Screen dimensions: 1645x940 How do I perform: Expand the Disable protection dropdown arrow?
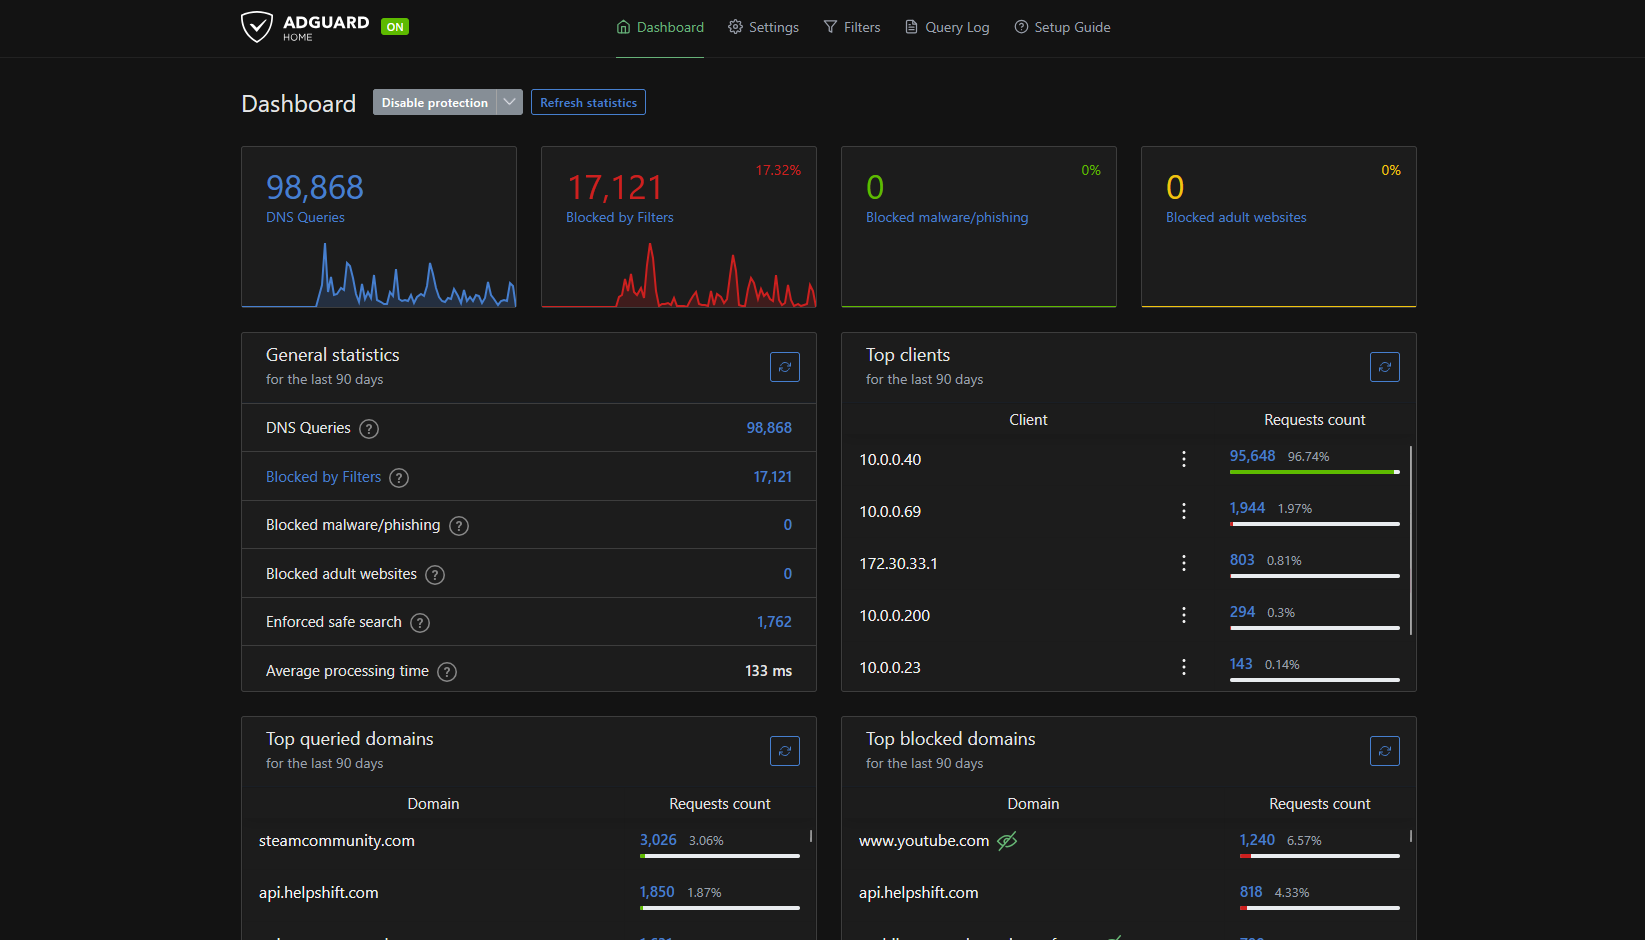tap(510, 103)
